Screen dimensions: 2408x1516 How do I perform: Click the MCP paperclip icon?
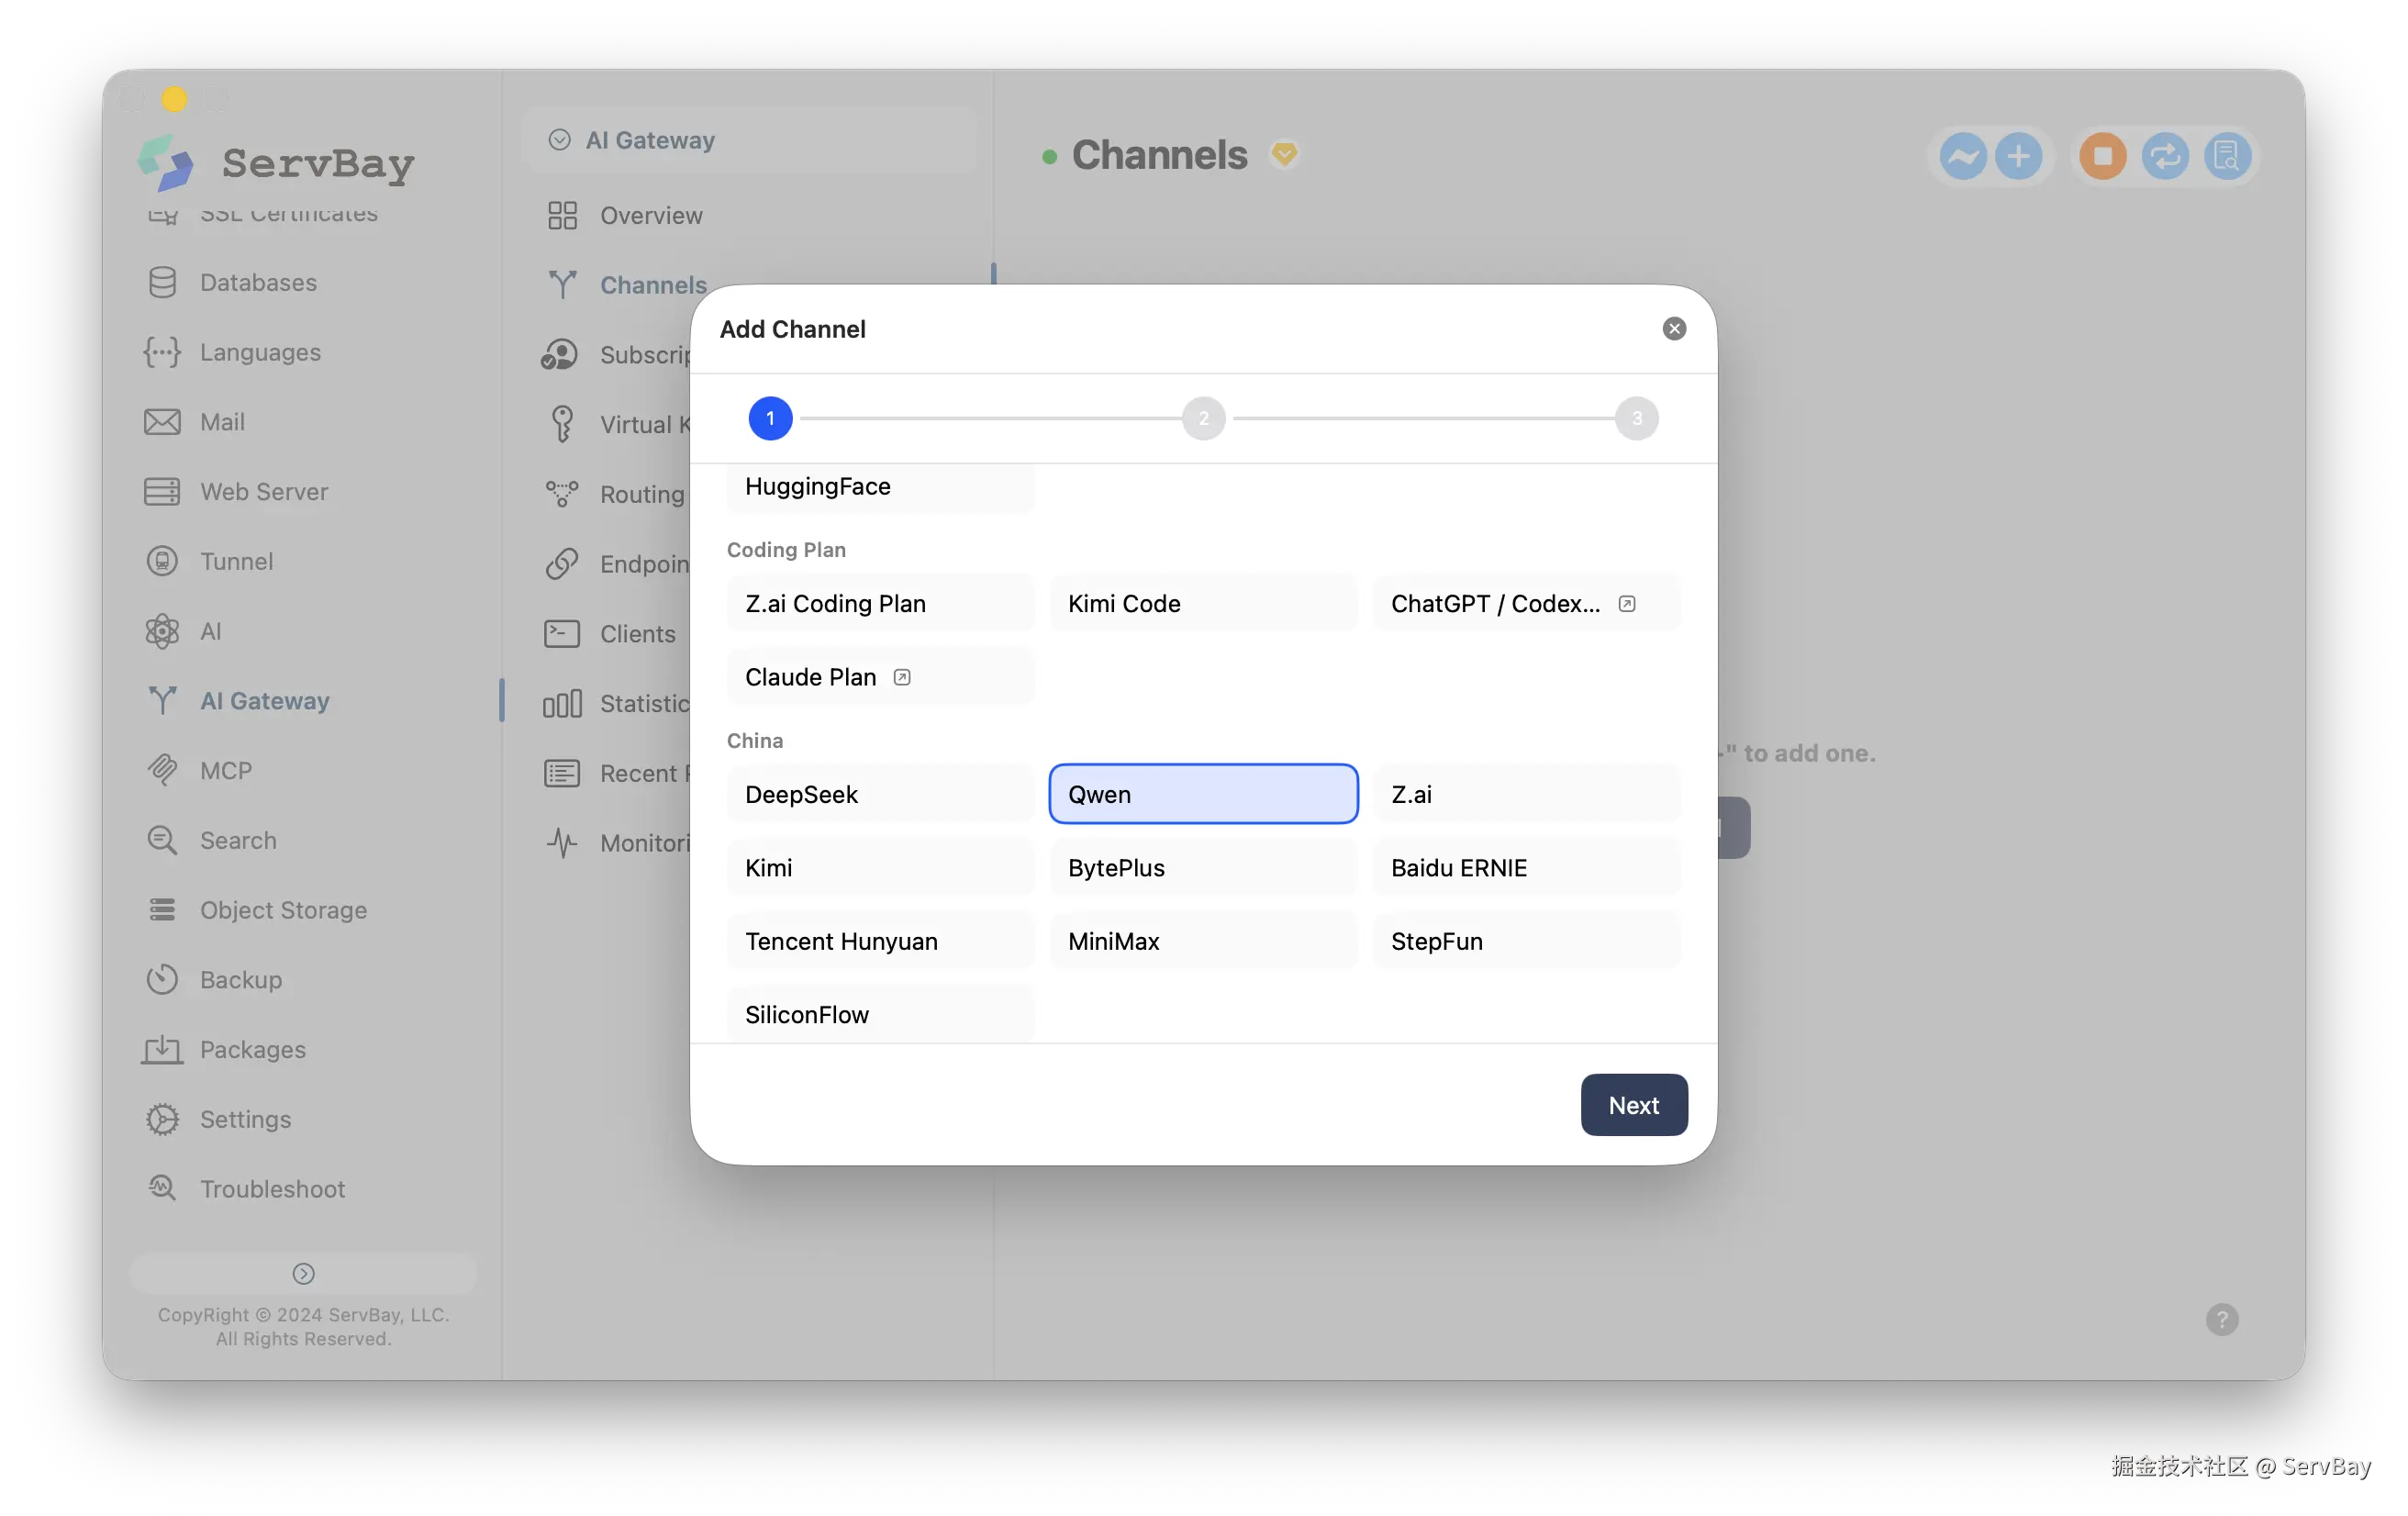click(162, 770)
